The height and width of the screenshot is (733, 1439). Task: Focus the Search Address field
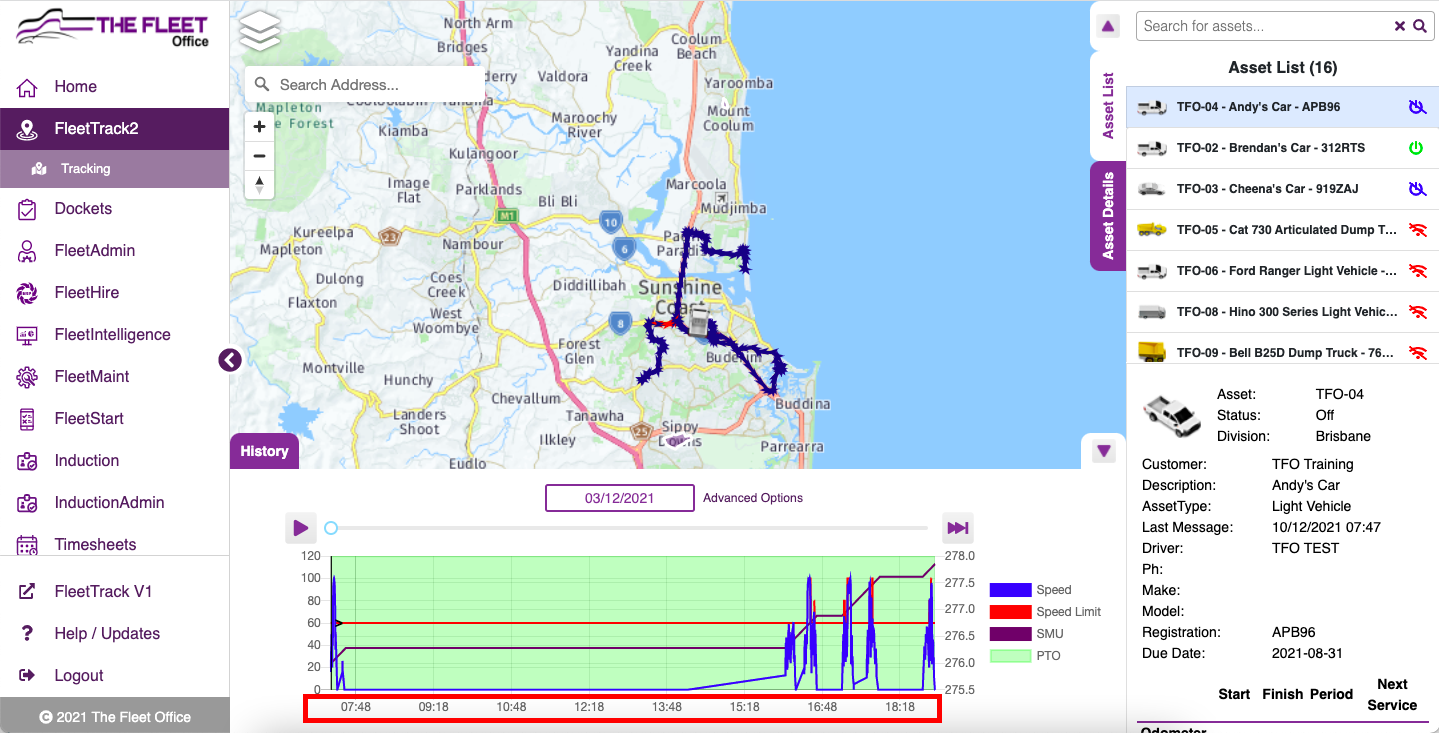[x=365, y=85]
